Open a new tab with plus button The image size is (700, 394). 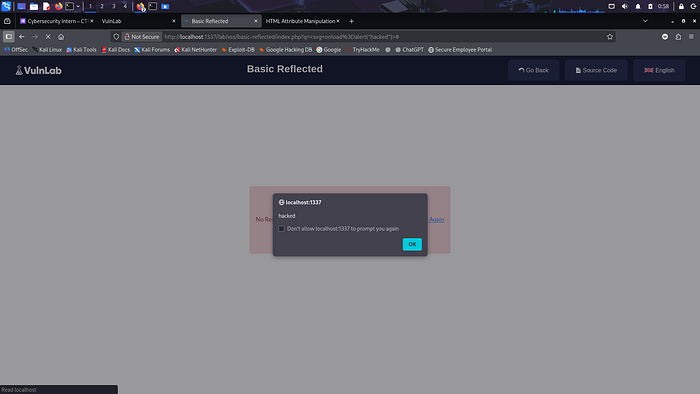pos(351,21)
